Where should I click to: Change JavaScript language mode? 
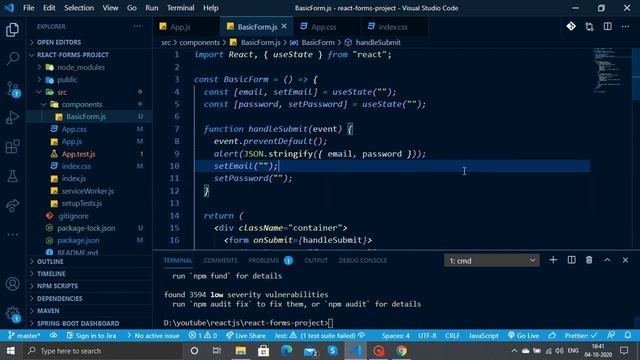tap(483, 336)
